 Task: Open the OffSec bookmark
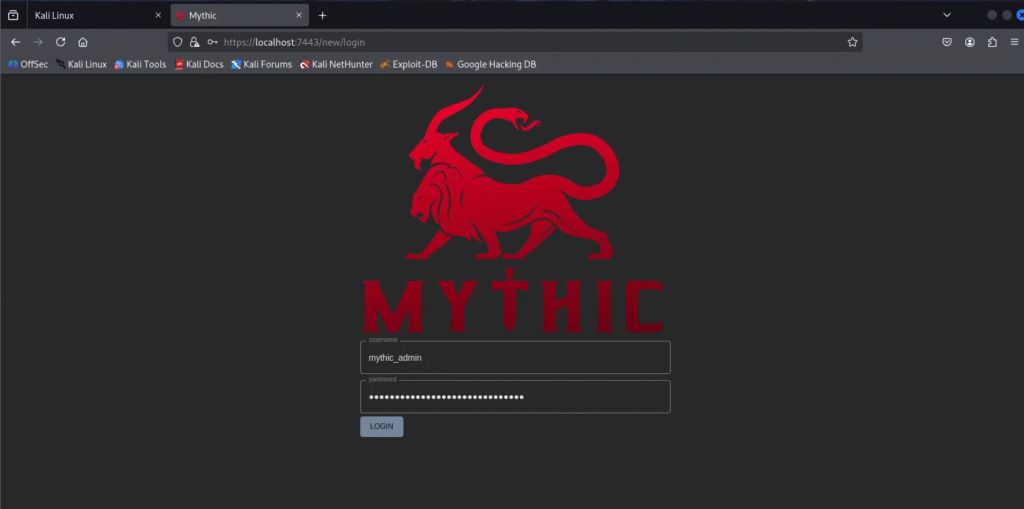pos(27,64)
